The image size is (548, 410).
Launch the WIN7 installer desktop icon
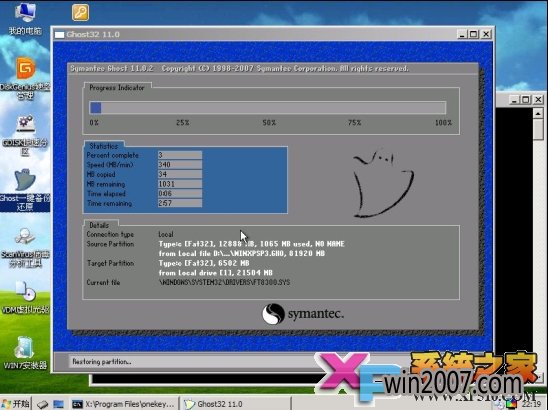pos(25,353)
